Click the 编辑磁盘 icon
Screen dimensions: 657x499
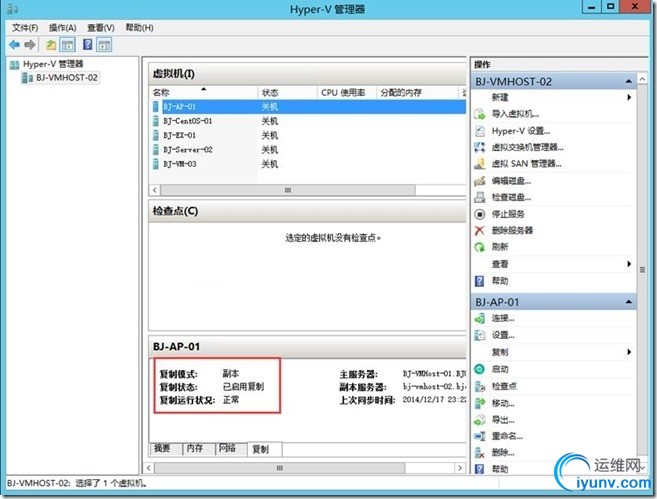480,181
